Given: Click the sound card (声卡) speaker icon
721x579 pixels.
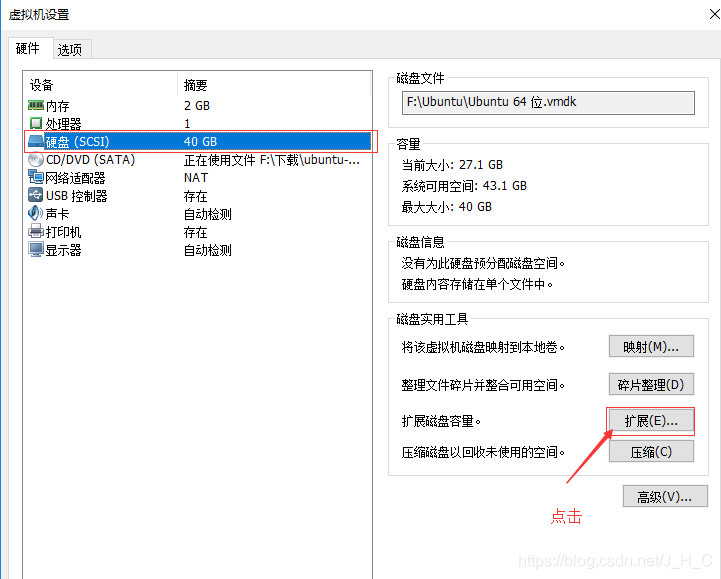Looking at the screenshot, I should [35, 213].
